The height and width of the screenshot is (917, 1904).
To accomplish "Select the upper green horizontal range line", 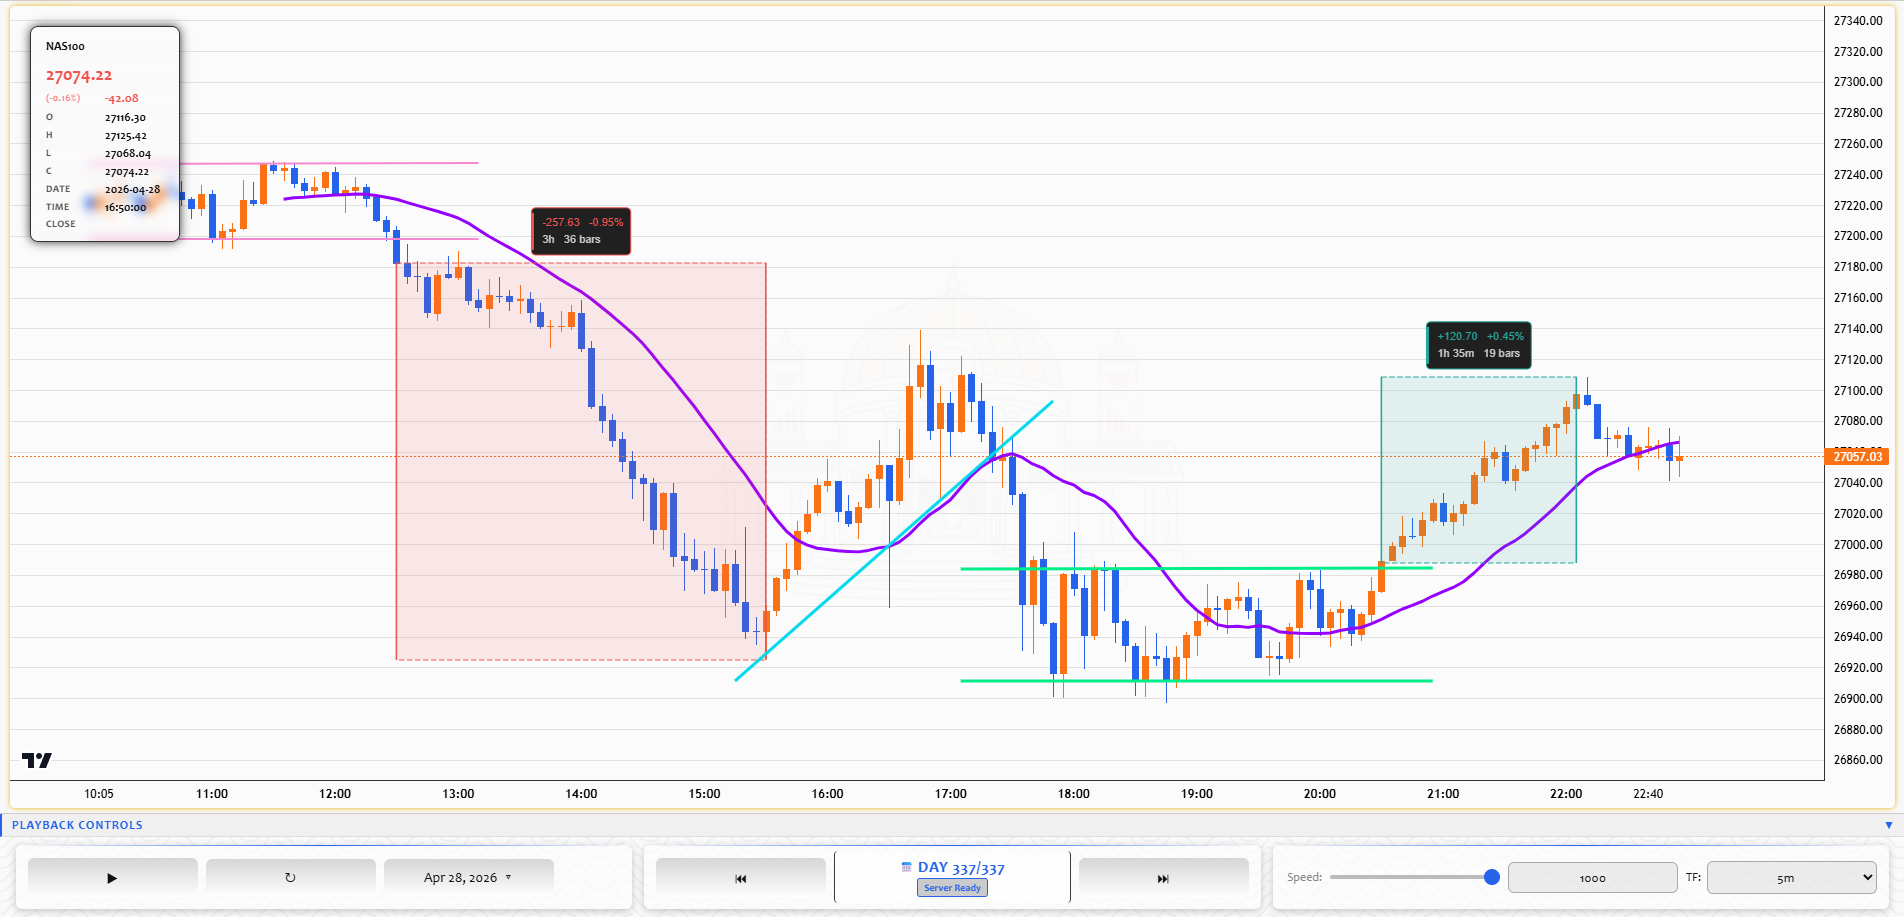I will (x=1196, y=568).
